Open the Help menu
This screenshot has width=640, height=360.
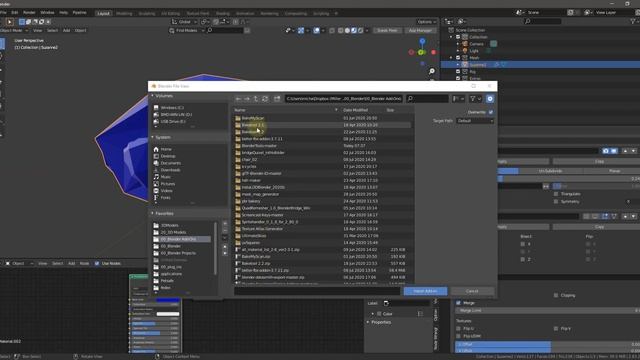[x=64, y=13]
